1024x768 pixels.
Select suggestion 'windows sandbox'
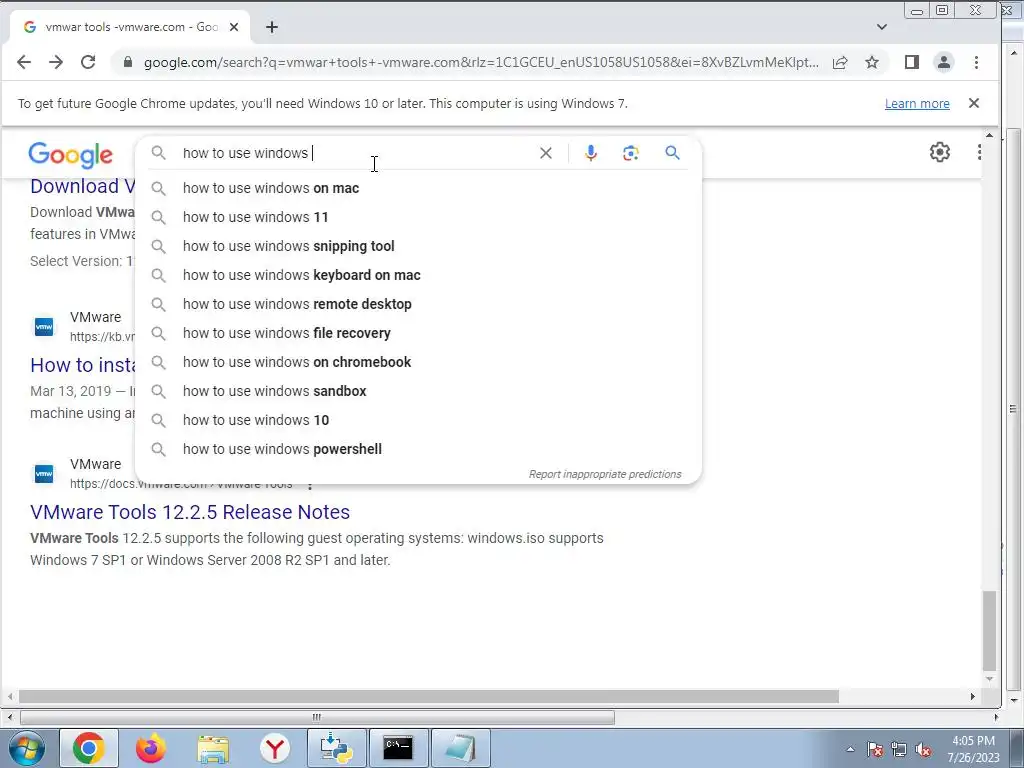418,391
